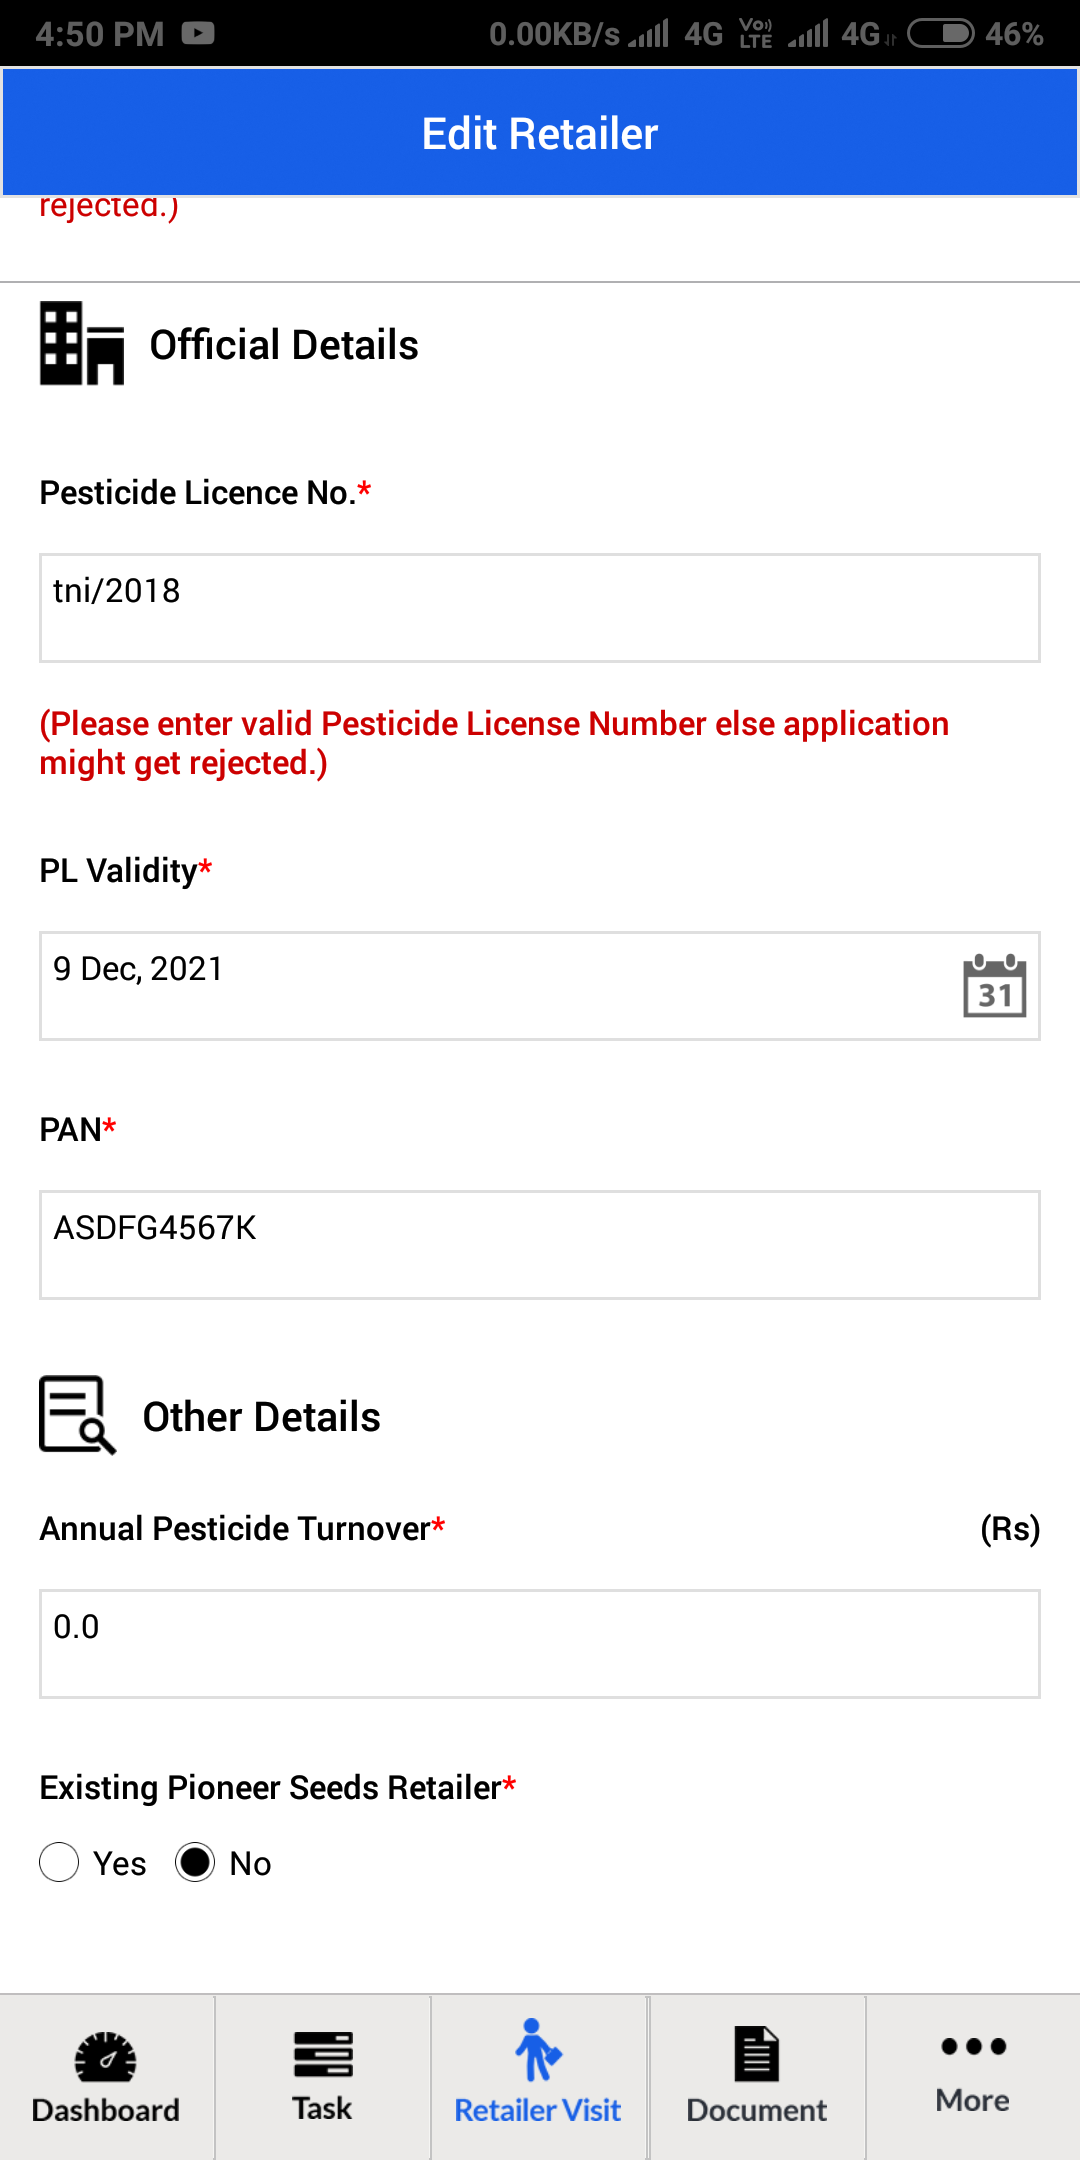
Task: Select No for Existing Pioneer Seeds Retailer
Action: point(195,1862)
